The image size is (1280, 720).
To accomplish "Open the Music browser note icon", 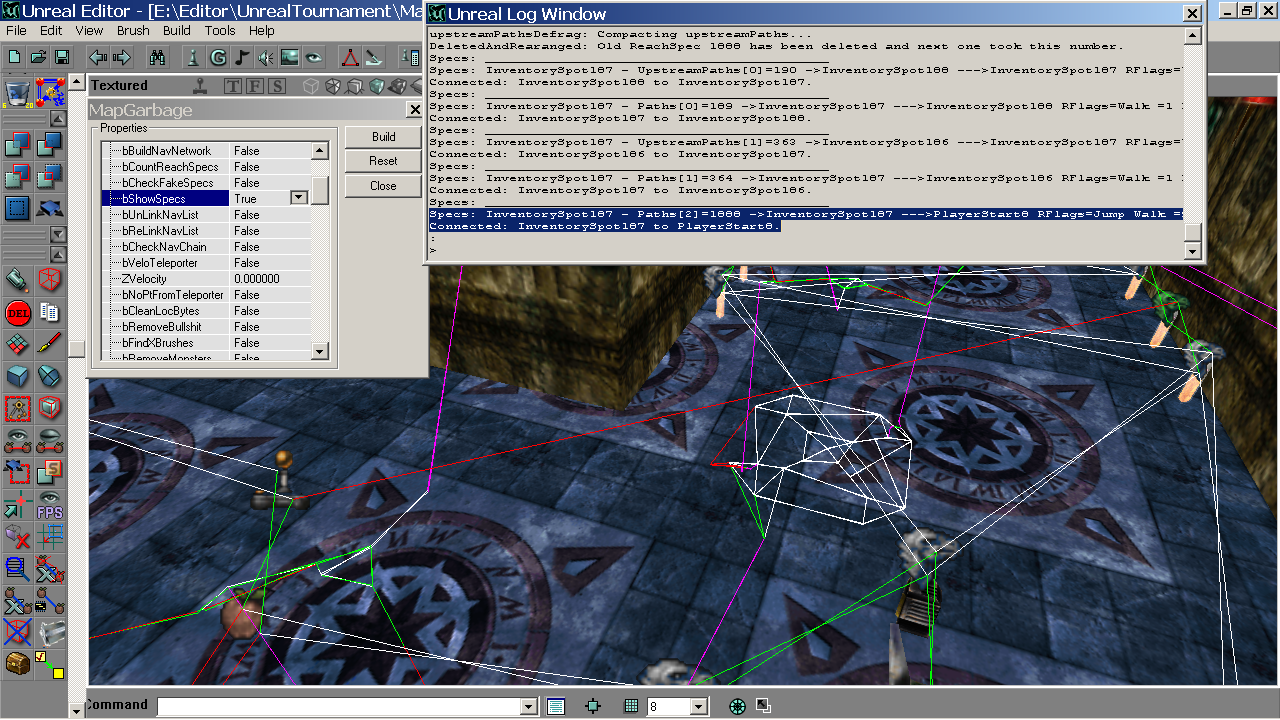I will click(242, 57).
